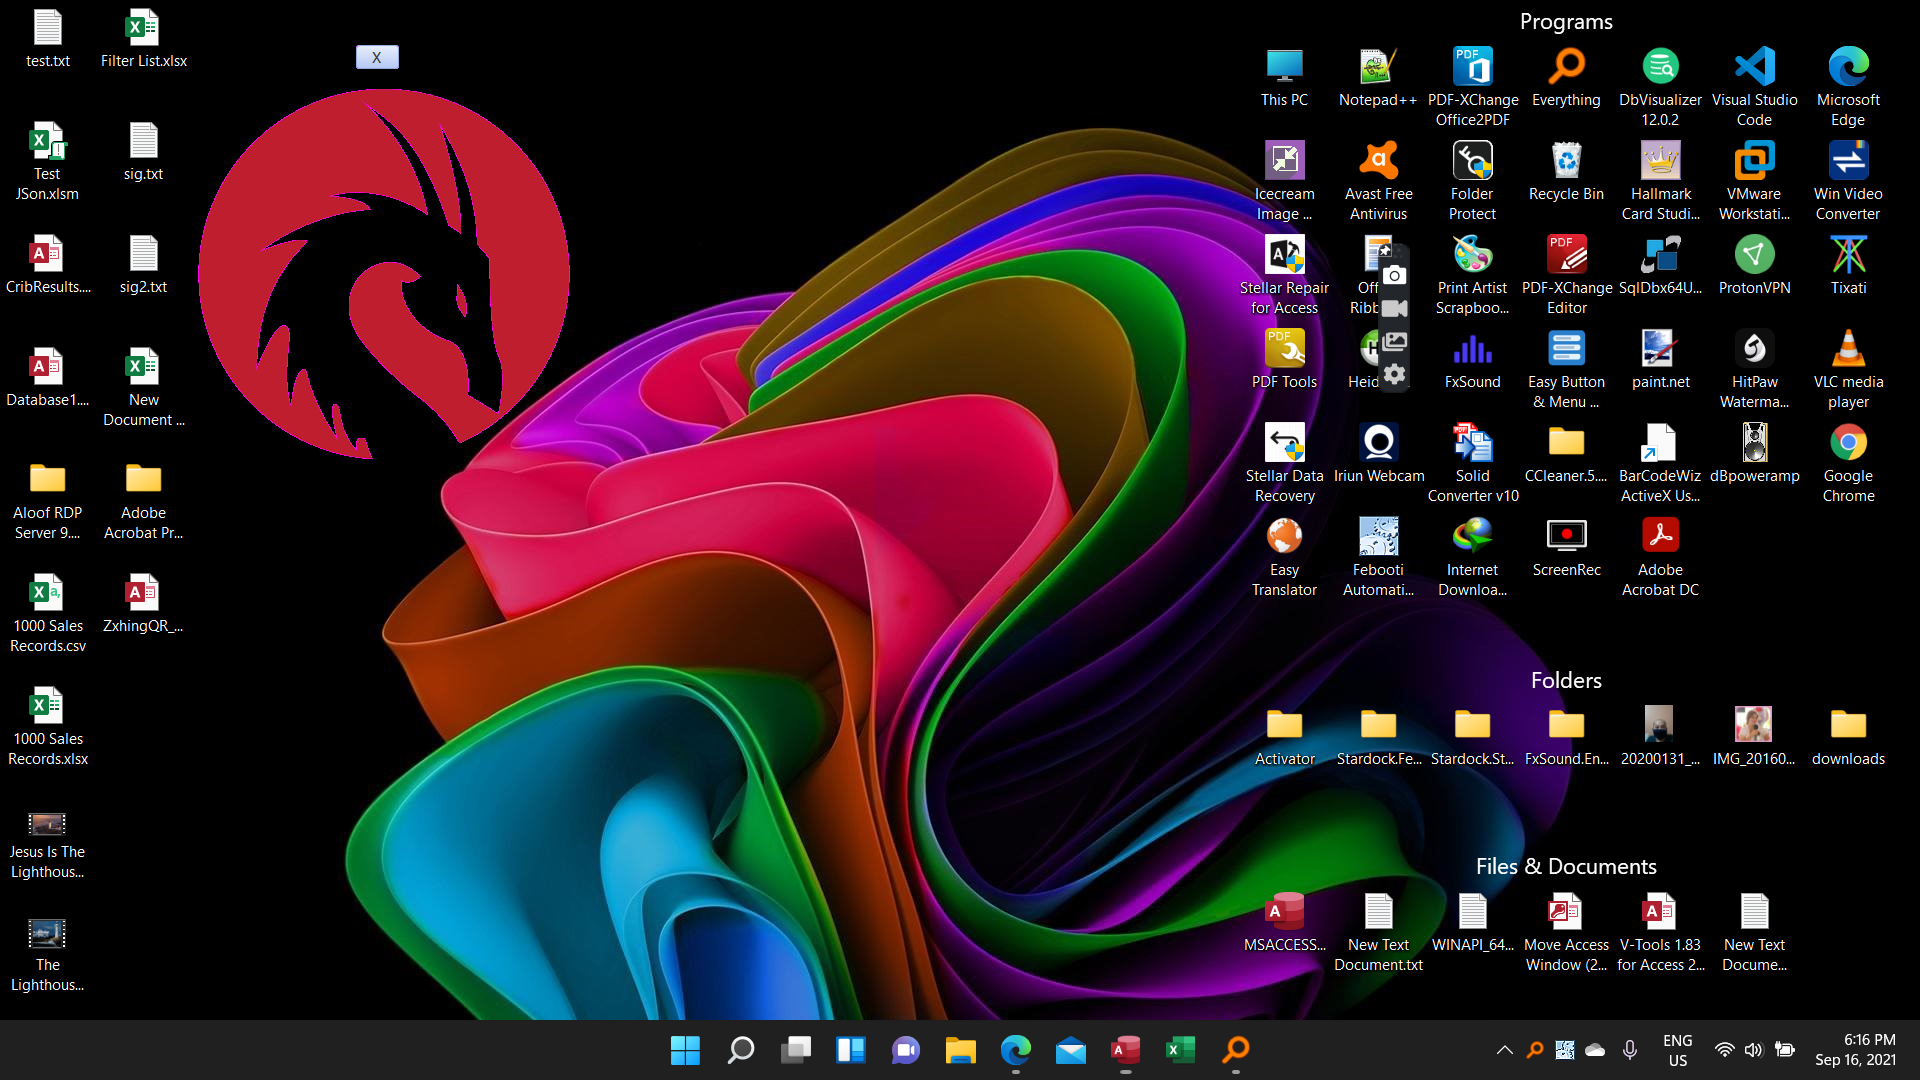Expand the system tray hidden icons chevron
This screenshot has width=1920, height=1080.
click(x=1504, y=1050)
